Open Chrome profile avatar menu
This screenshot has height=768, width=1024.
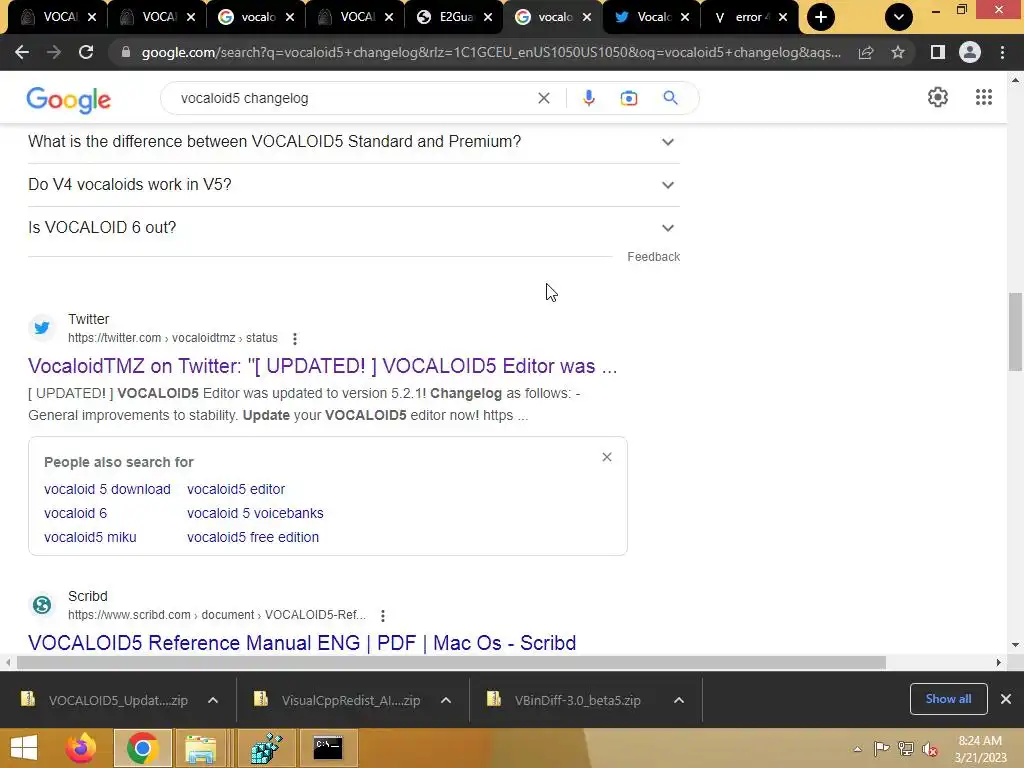pos(970,52)
